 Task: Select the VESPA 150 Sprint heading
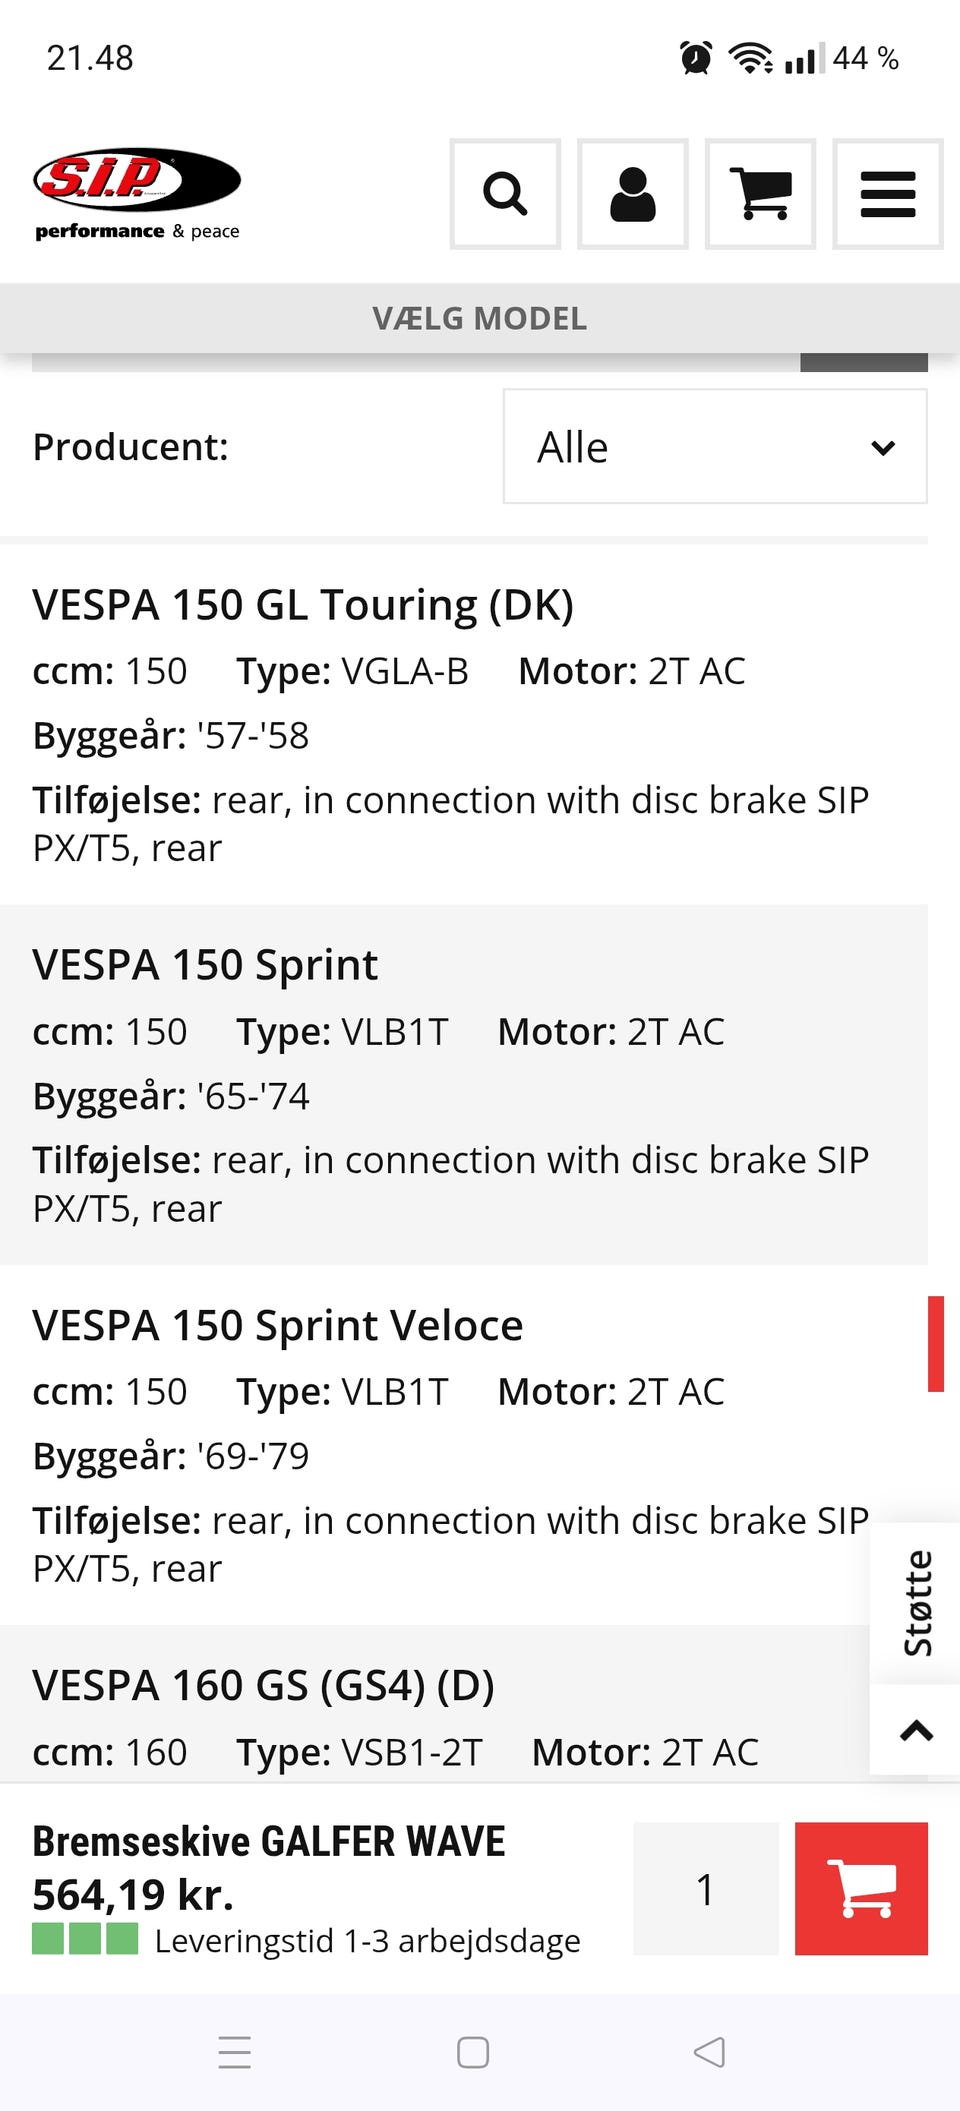205,965
